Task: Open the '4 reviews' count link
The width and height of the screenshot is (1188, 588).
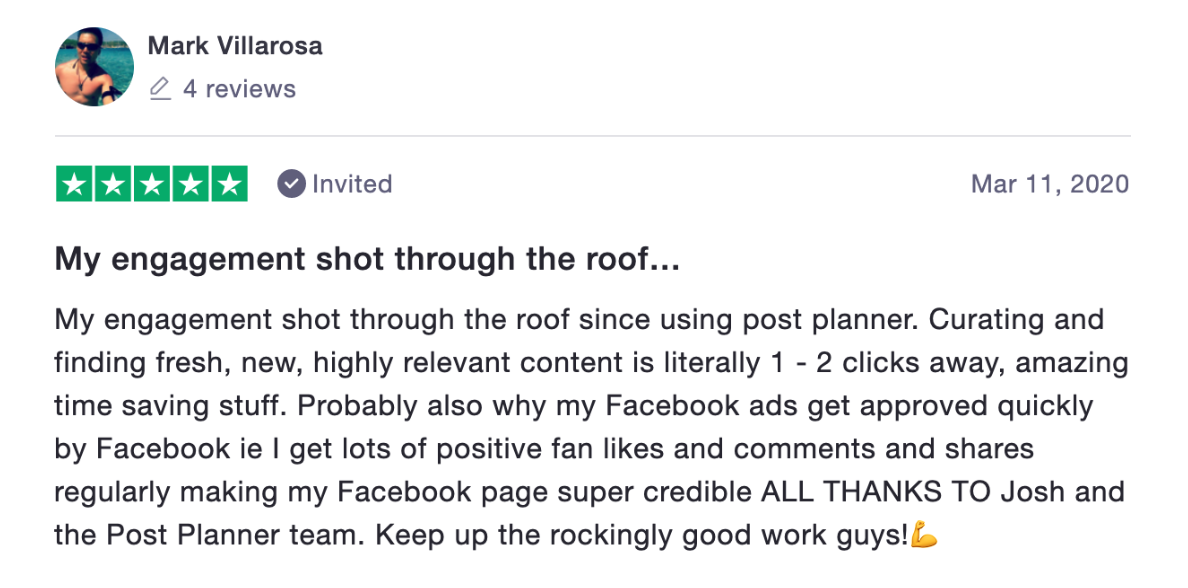Action: [x=239, y=89]
